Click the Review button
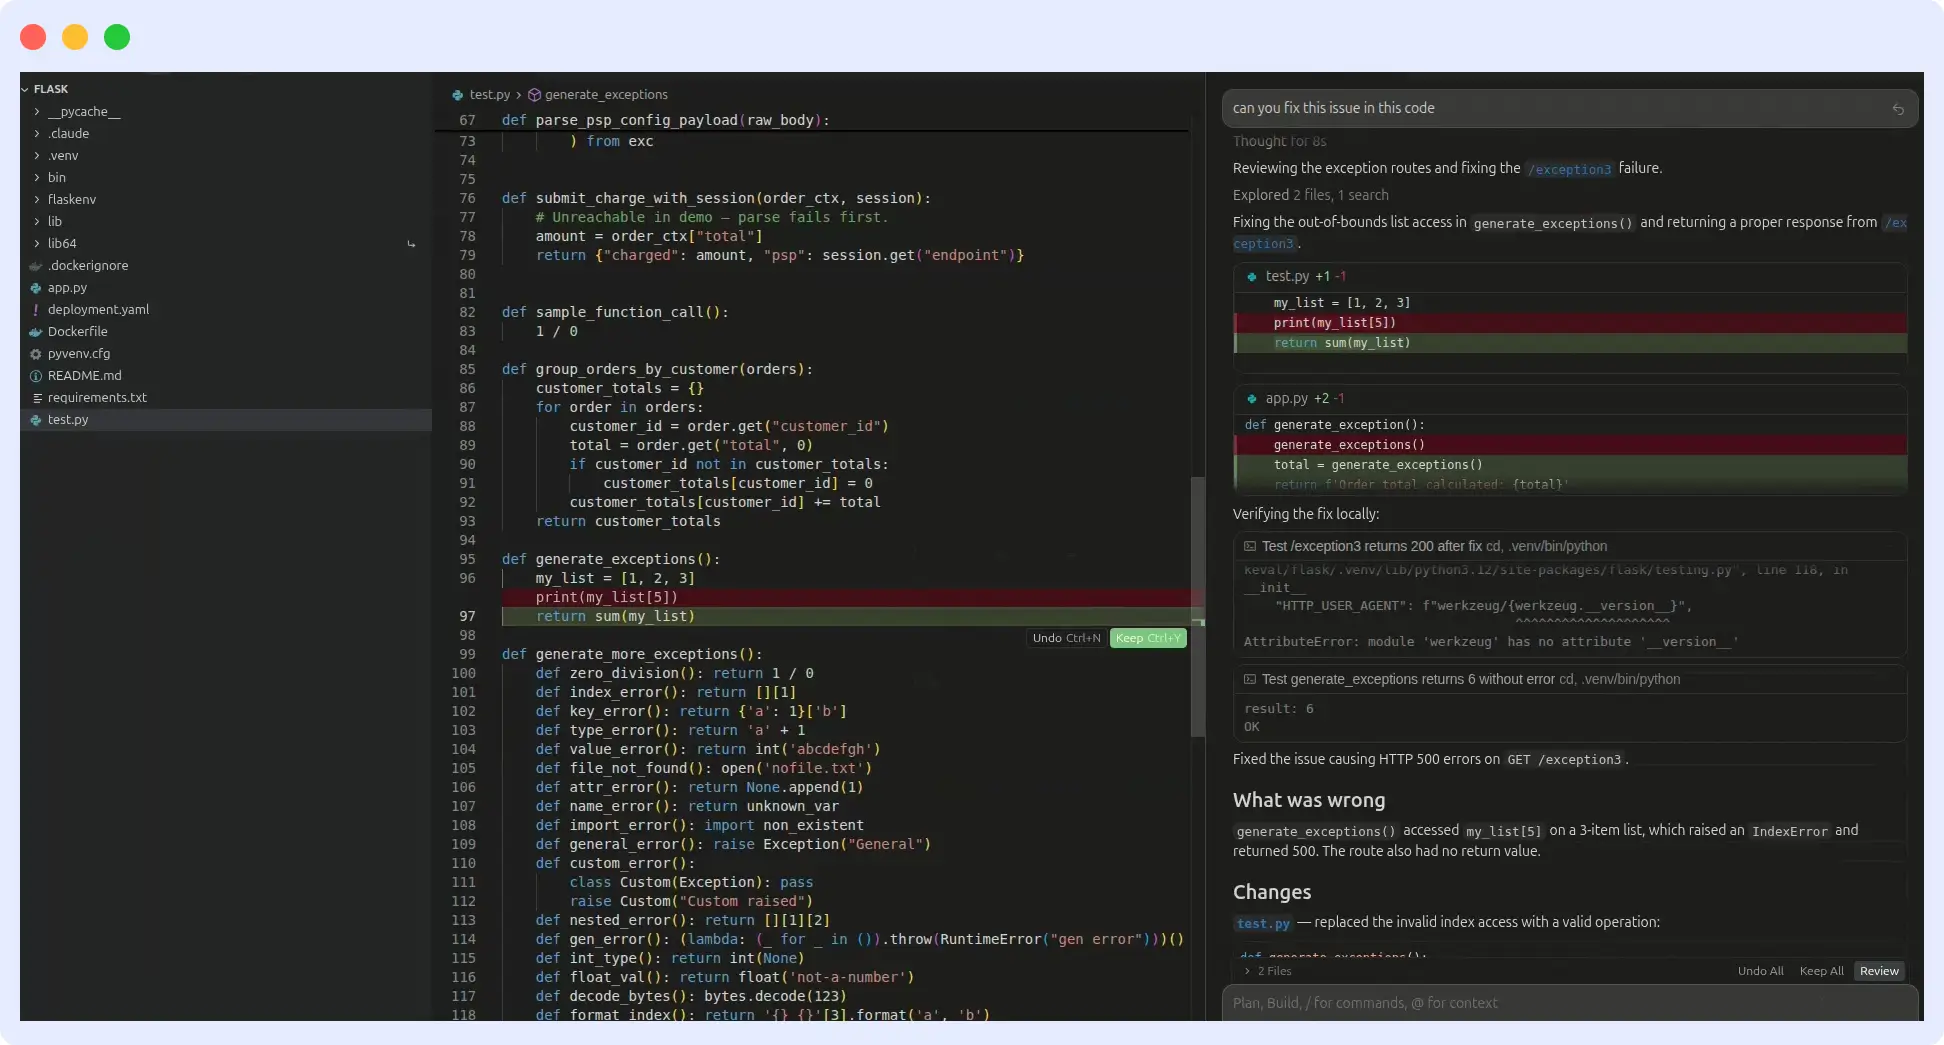This screenshot has width=1944, height=1045. click(1879, 971)
